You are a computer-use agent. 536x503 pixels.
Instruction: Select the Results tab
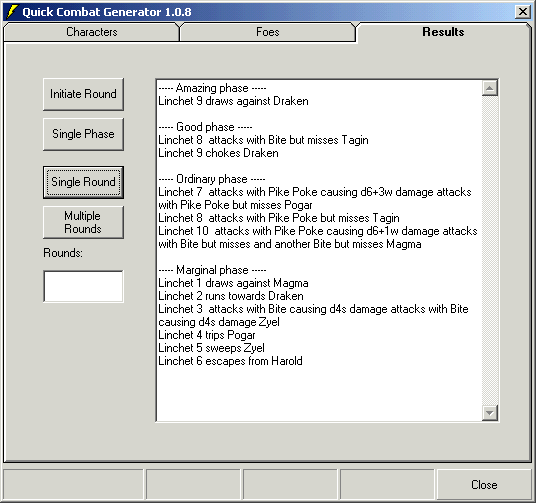(x=443, y=32)
